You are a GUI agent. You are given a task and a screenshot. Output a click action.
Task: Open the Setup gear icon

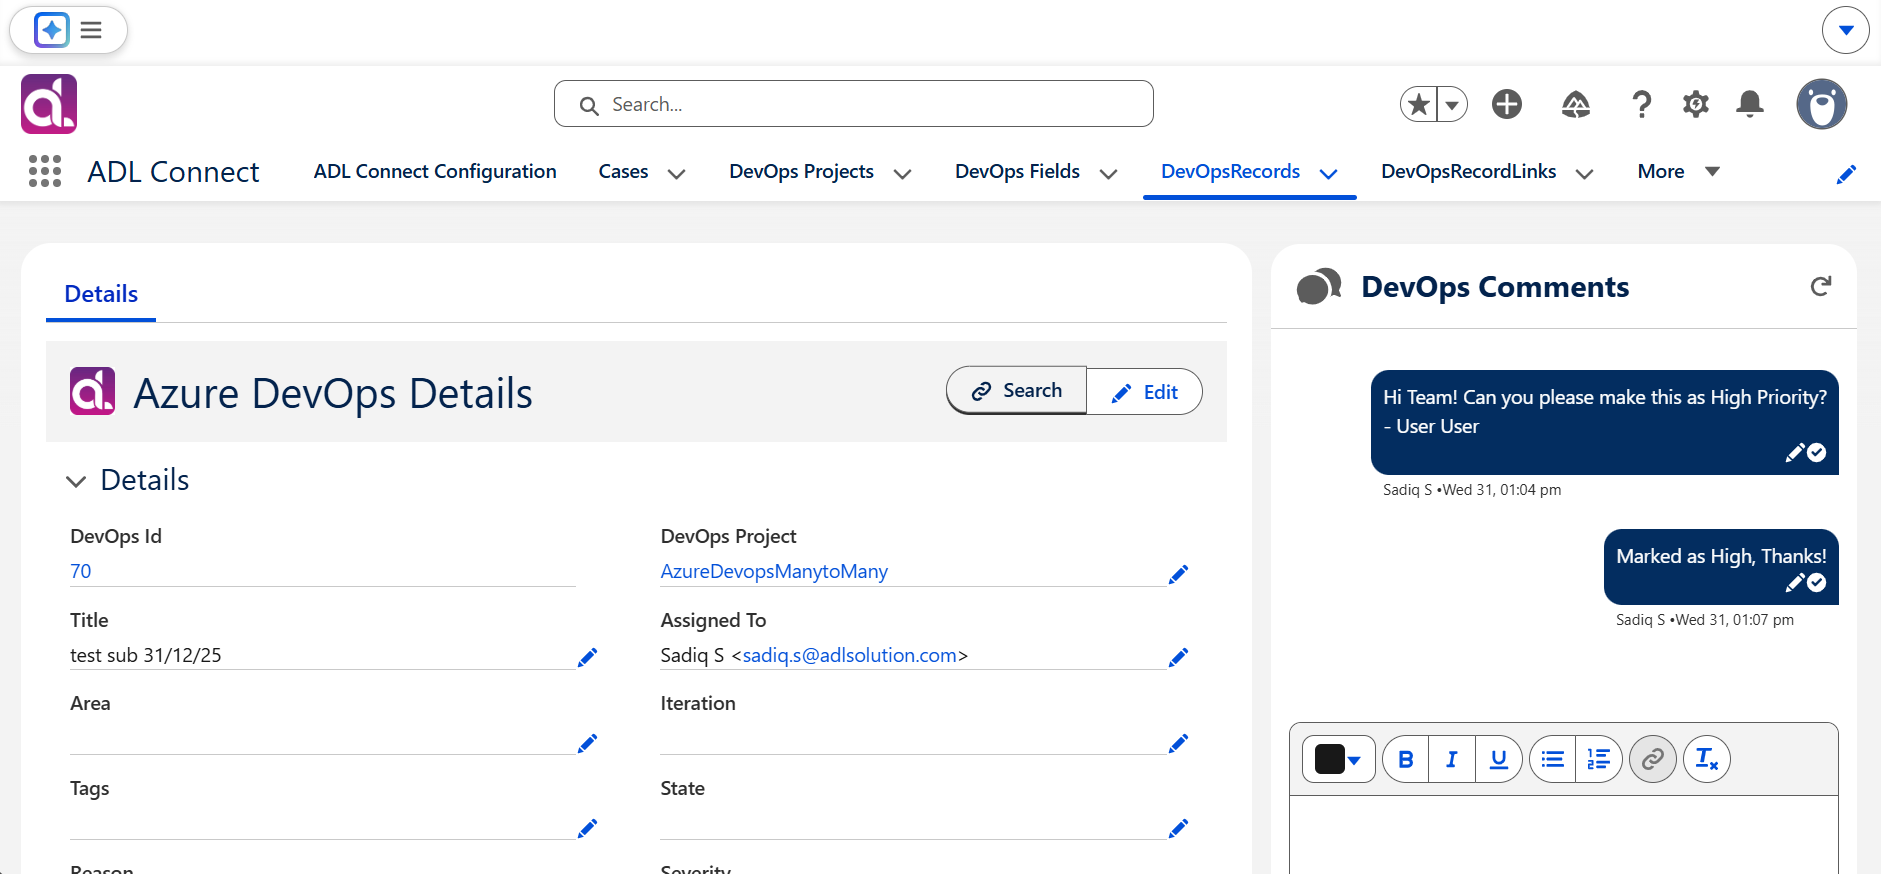pyautogui.click(x=1695, y=104)
